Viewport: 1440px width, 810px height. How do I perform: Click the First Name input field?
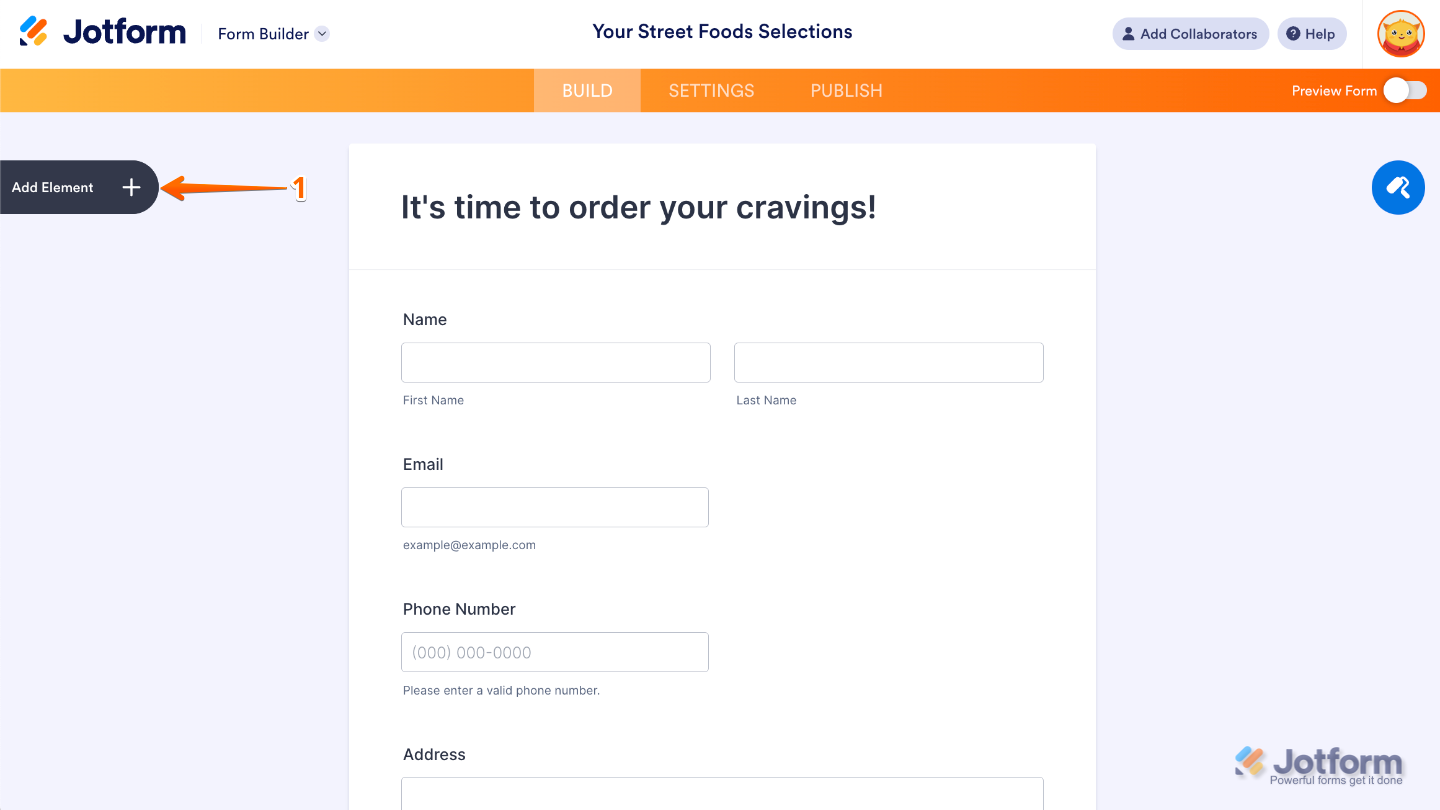[555, 362]
